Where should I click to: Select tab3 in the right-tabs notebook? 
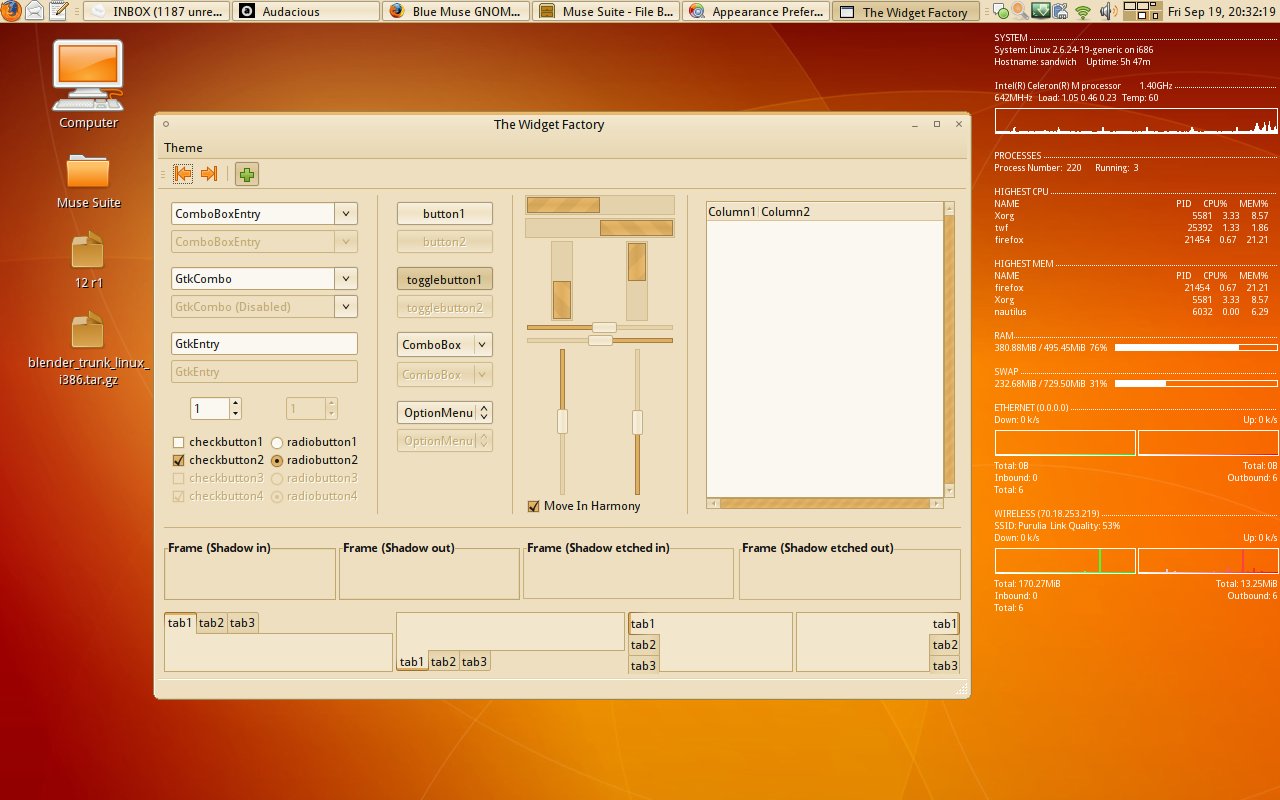click(x=945, y=666)
